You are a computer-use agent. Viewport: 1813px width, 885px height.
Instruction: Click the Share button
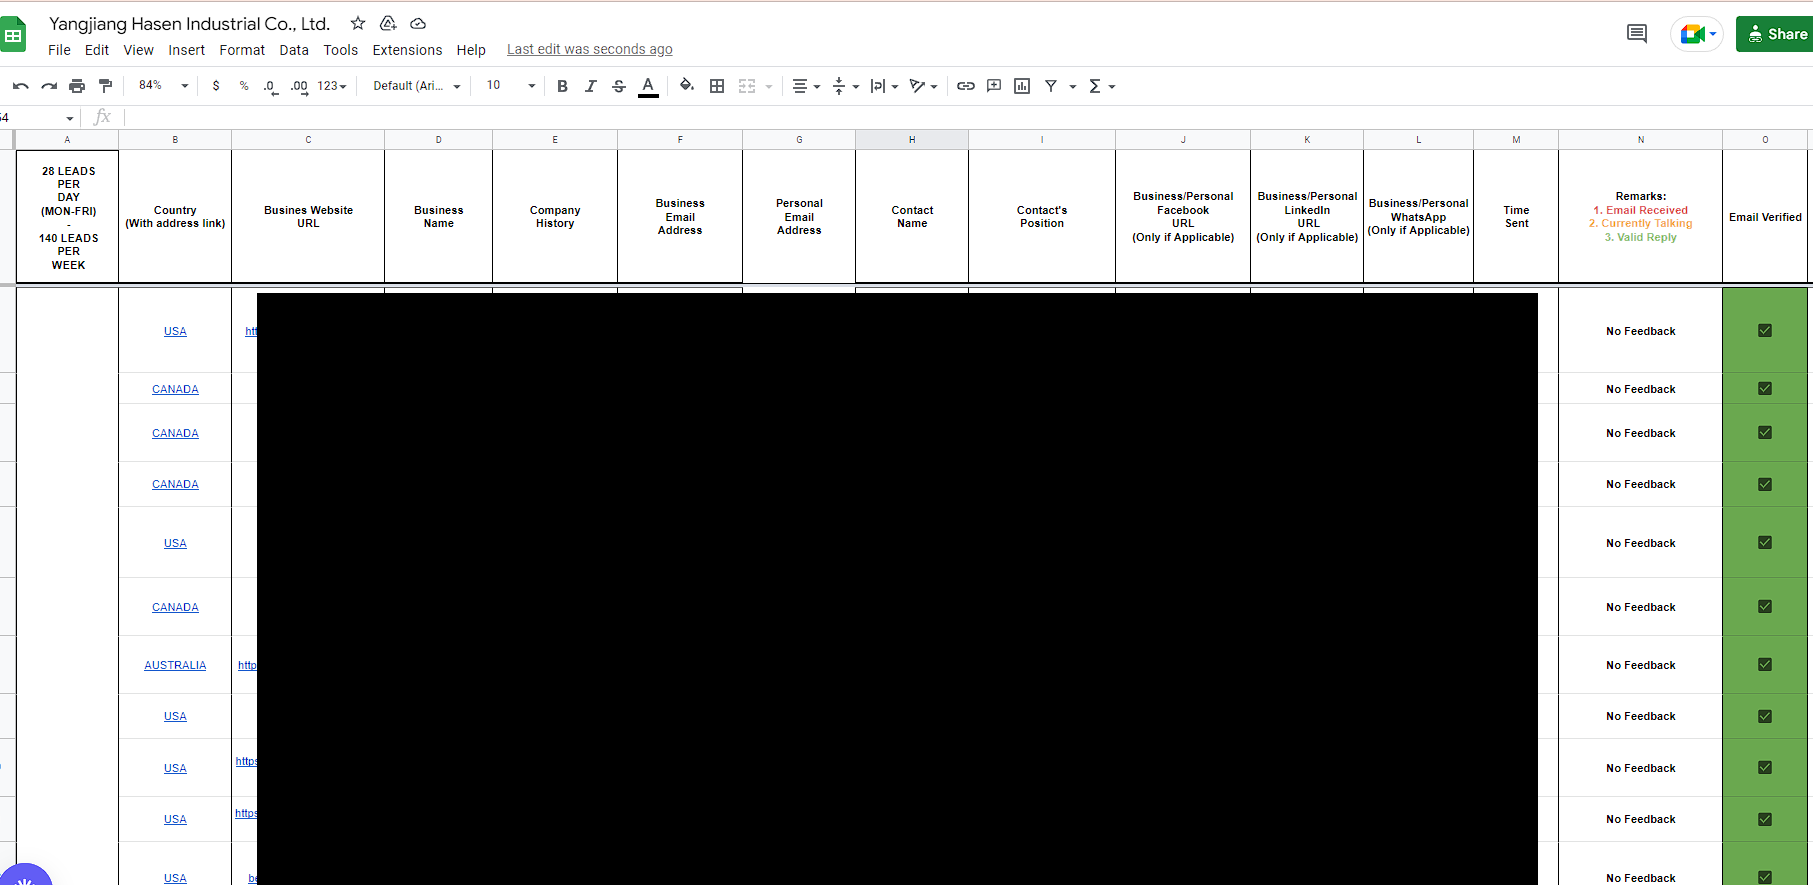pos(1776,34)
